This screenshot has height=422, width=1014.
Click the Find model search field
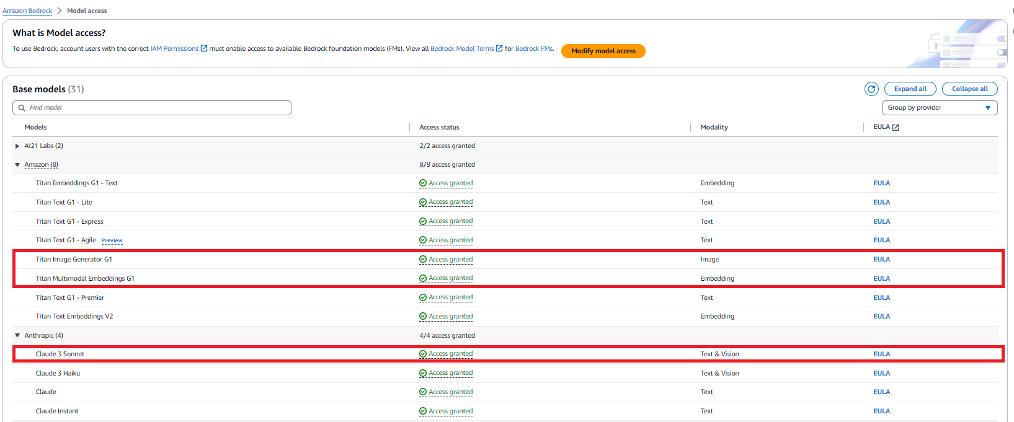152,108
